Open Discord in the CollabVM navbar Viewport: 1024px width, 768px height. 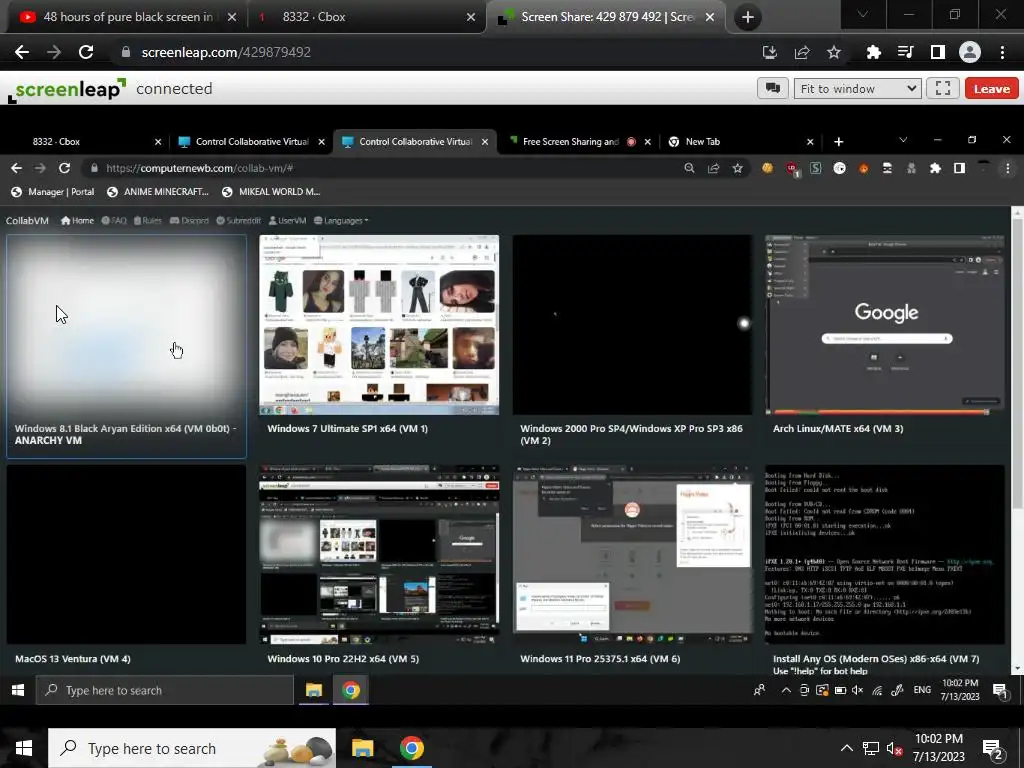189,221
